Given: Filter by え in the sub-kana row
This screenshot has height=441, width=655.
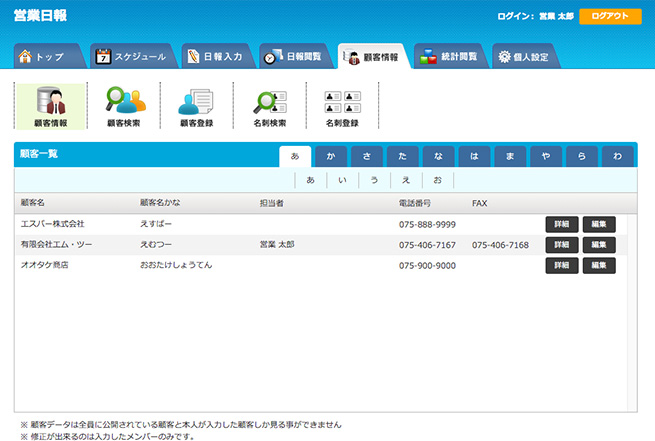Looking at the screenshot, I should click(x=406, y=180).
